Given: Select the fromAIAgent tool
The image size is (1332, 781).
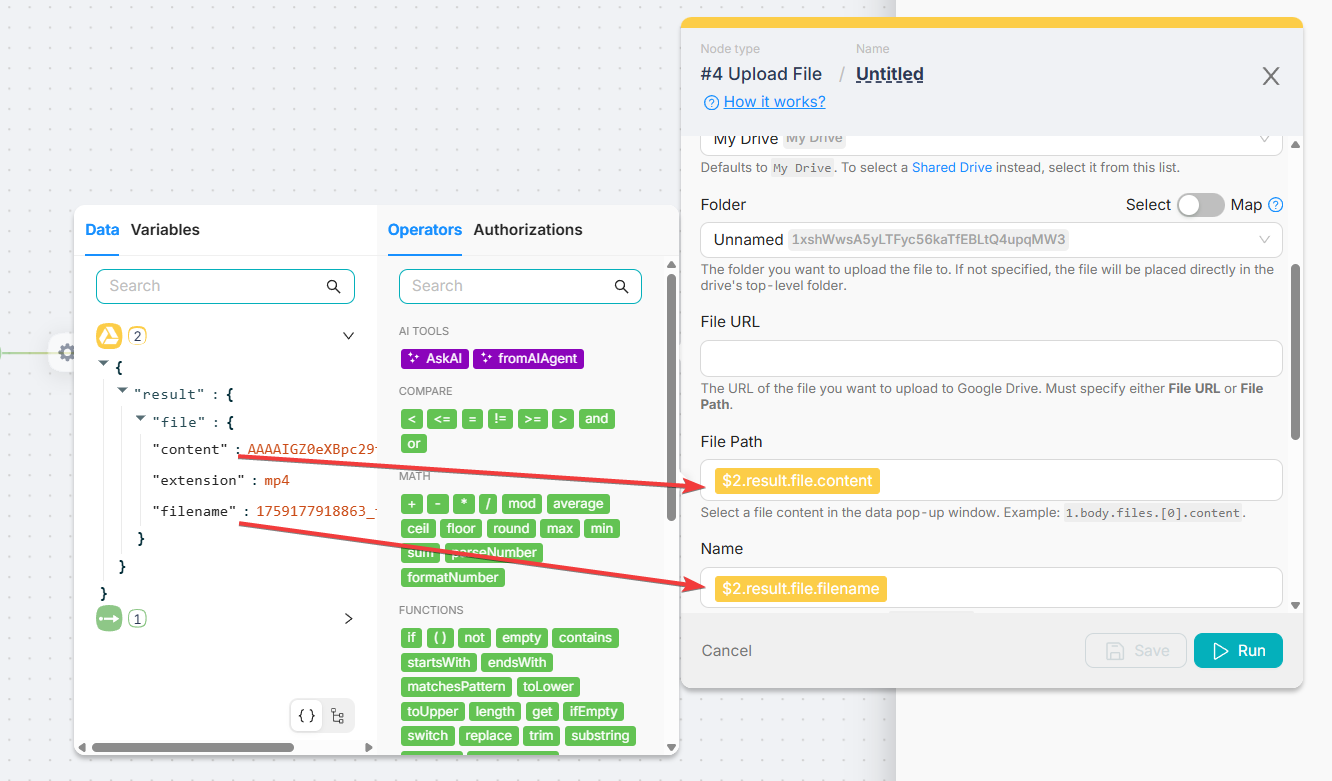Looking at the screenshot, I should pyautogui.click(x=528, y=358).
